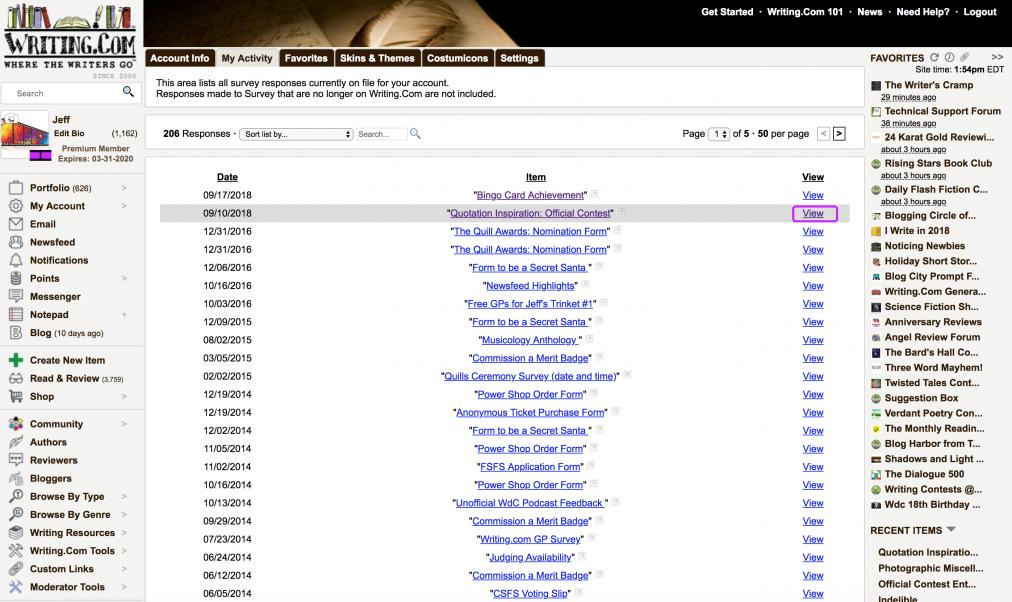Open Reviewers with its sidebar icon
1012x602 pixels.
[x=16, y=460]
